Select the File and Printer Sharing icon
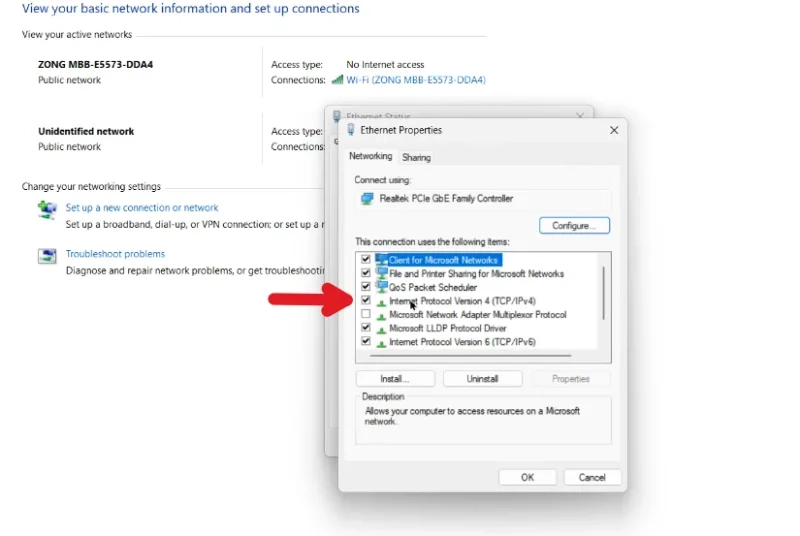This screenshot has width=800, height=536. (x=381, y=273)
